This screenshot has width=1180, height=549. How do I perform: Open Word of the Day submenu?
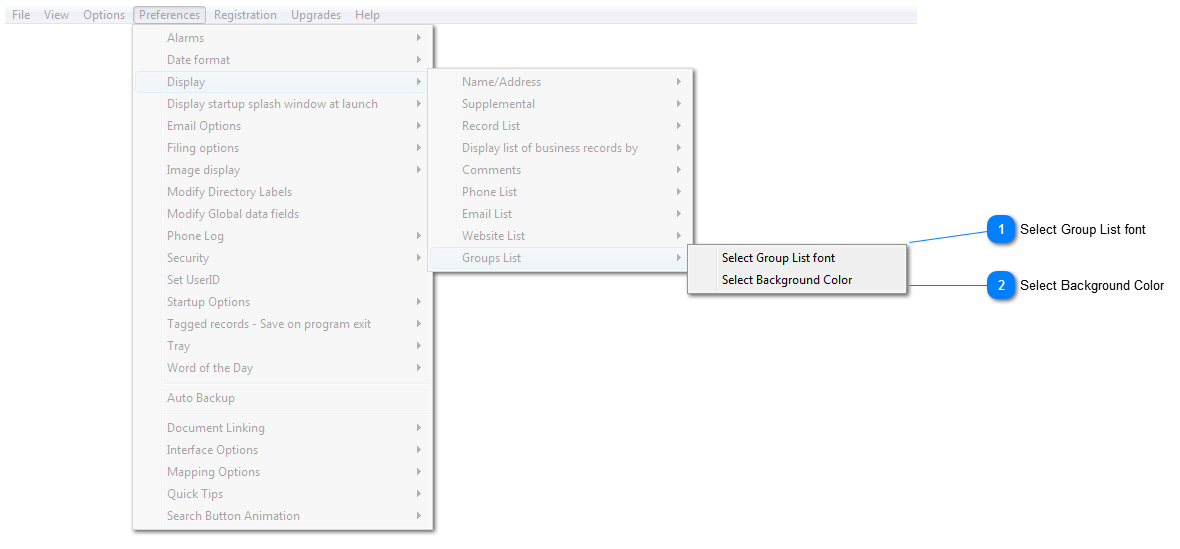[x=283, y=368]
